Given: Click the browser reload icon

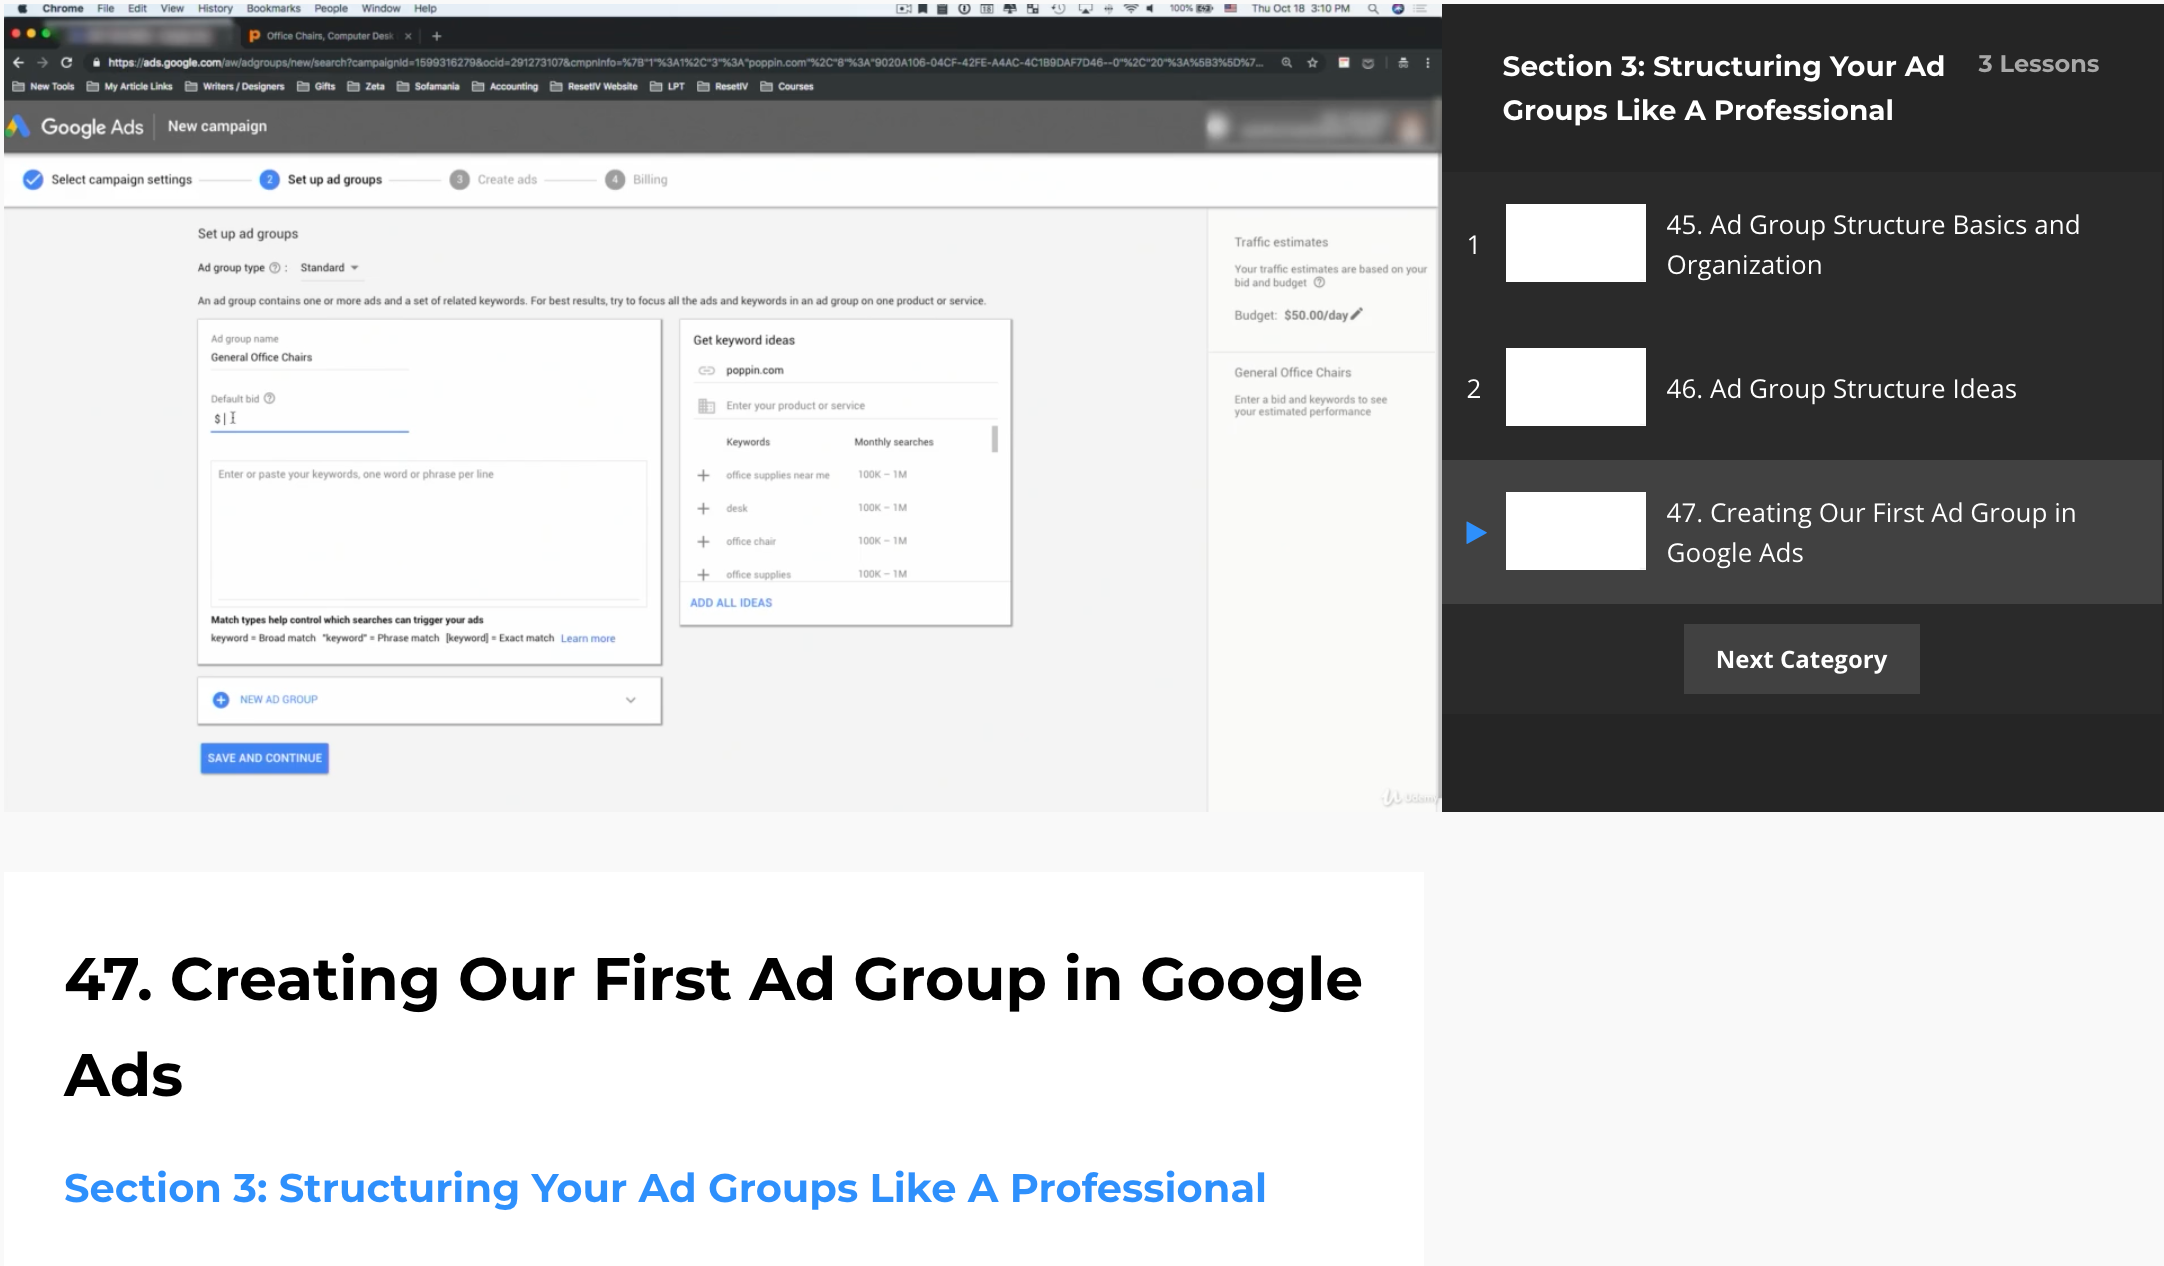Looking at the screenshot, I should click(x=67, y=62).
